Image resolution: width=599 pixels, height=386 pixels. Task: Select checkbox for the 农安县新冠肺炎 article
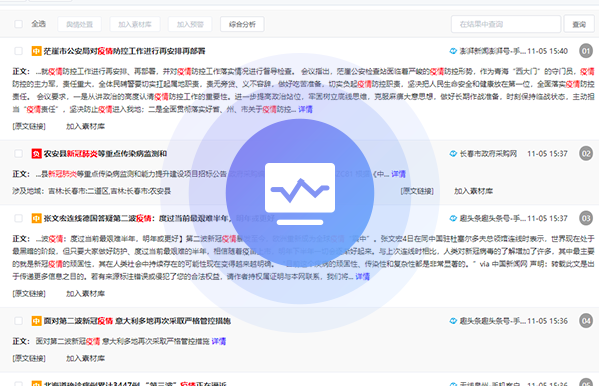tap(18, 154)
